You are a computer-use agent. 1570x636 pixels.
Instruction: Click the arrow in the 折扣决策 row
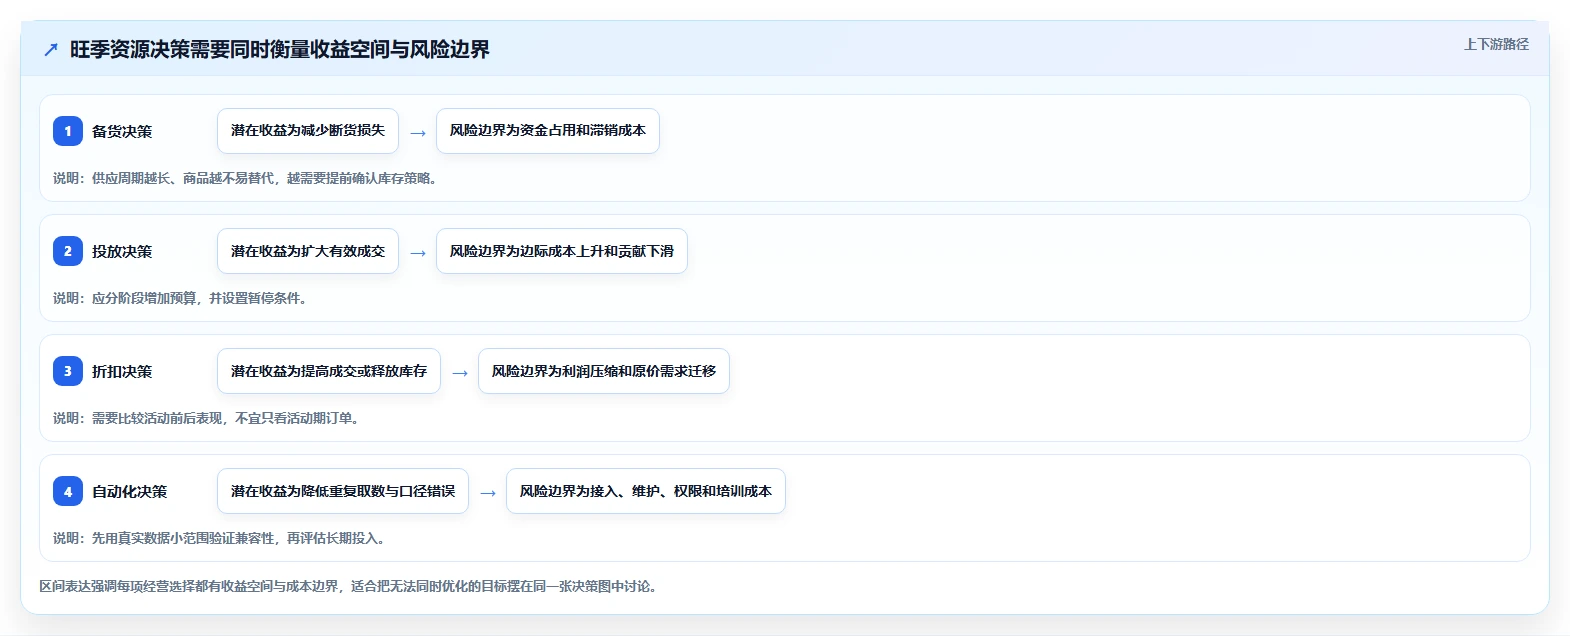460,373
